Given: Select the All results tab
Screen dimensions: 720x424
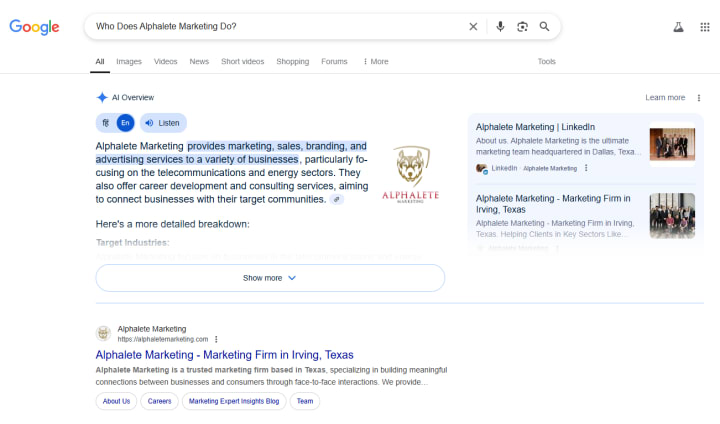Looking at the screenshot, I should [x=100, y=62].
